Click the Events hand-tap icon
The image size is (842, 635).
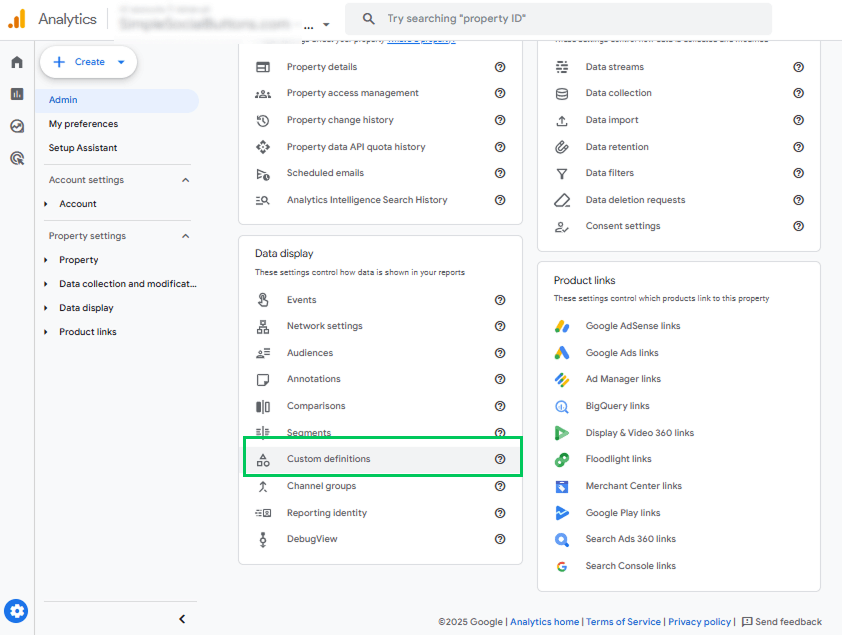[x=263, y=300]
